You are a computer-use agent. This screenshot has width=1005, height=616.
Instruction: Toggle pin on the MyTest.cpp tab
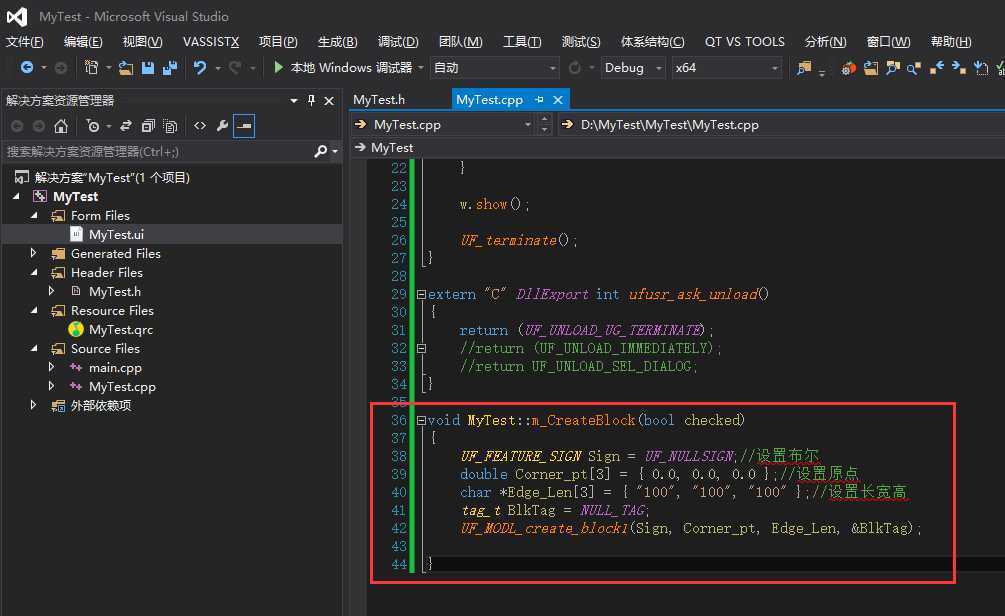pos(539,99)
